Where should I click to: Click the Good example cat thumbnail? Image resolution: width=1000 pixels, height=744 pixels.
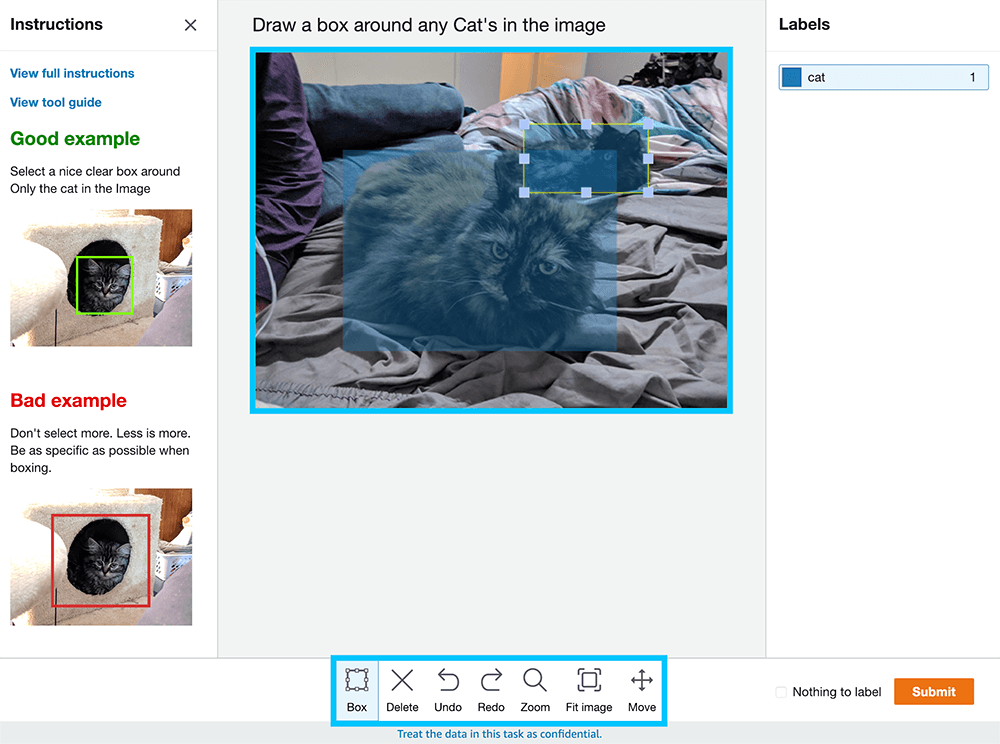tap(101, 278)
